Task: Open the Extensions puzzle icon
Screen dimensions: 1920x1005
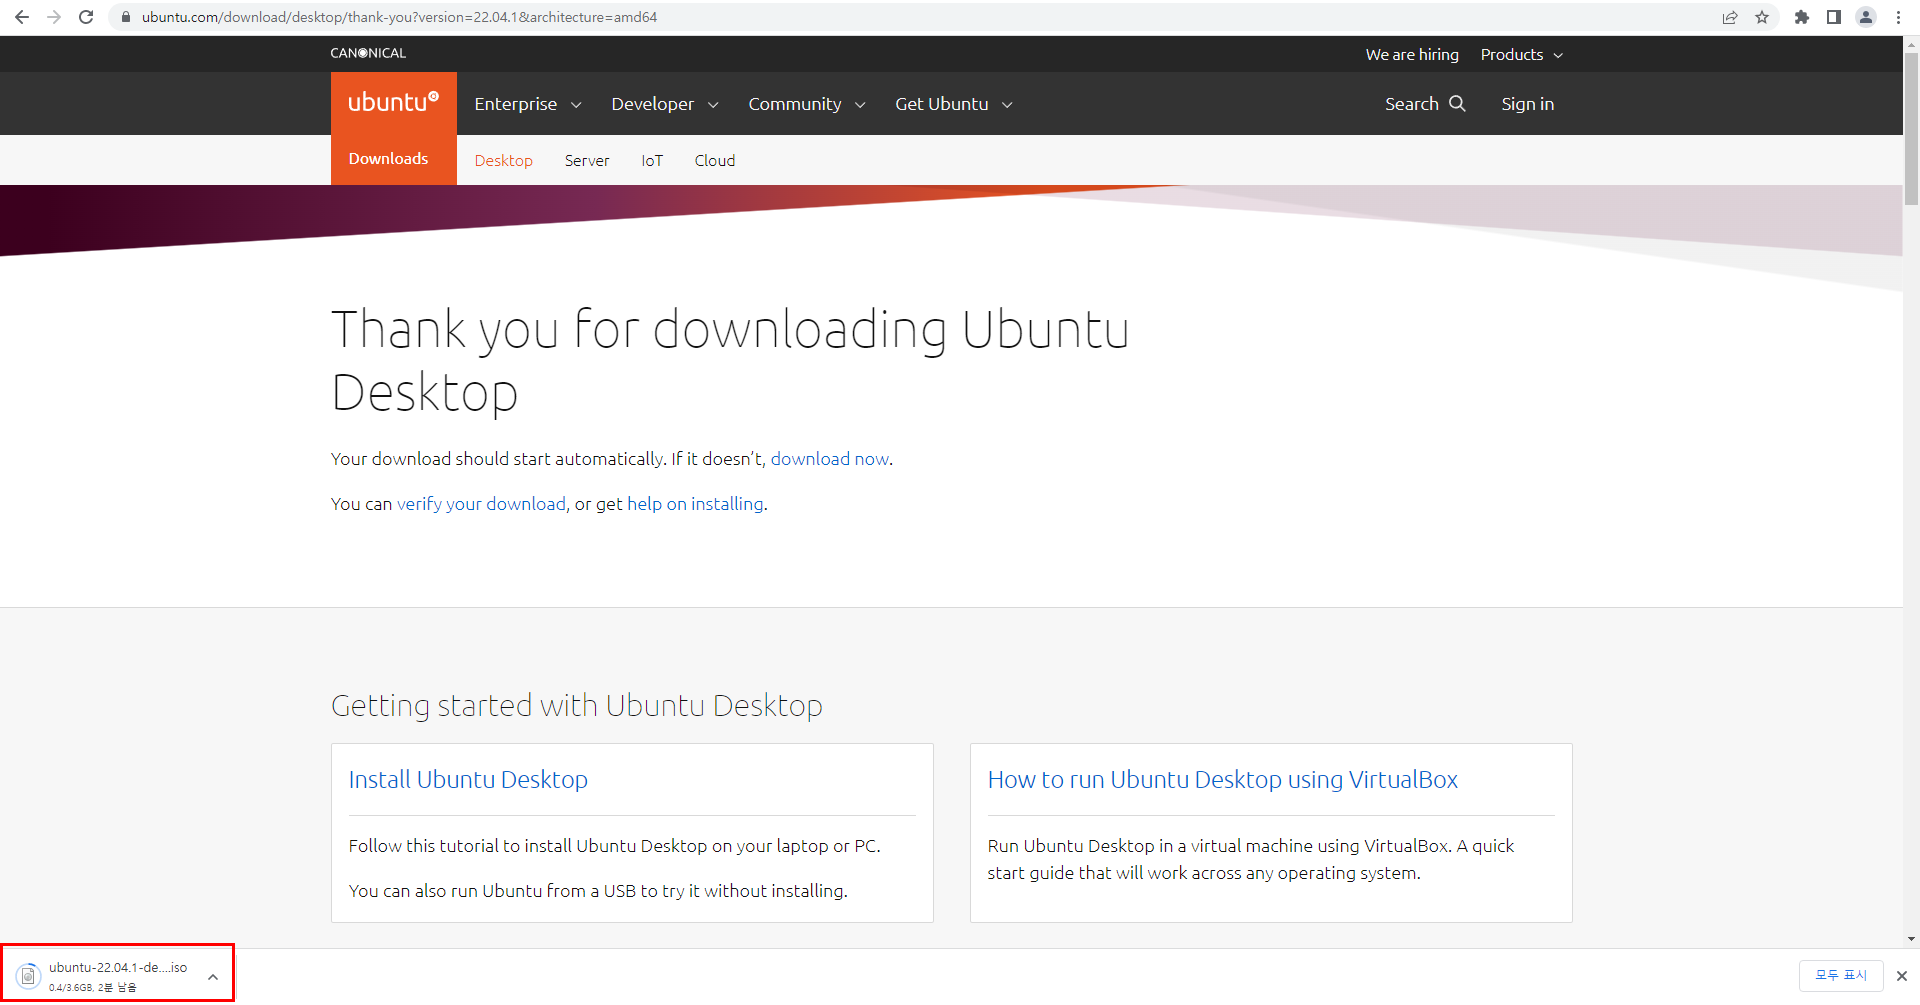Action: pos(1802,17)
